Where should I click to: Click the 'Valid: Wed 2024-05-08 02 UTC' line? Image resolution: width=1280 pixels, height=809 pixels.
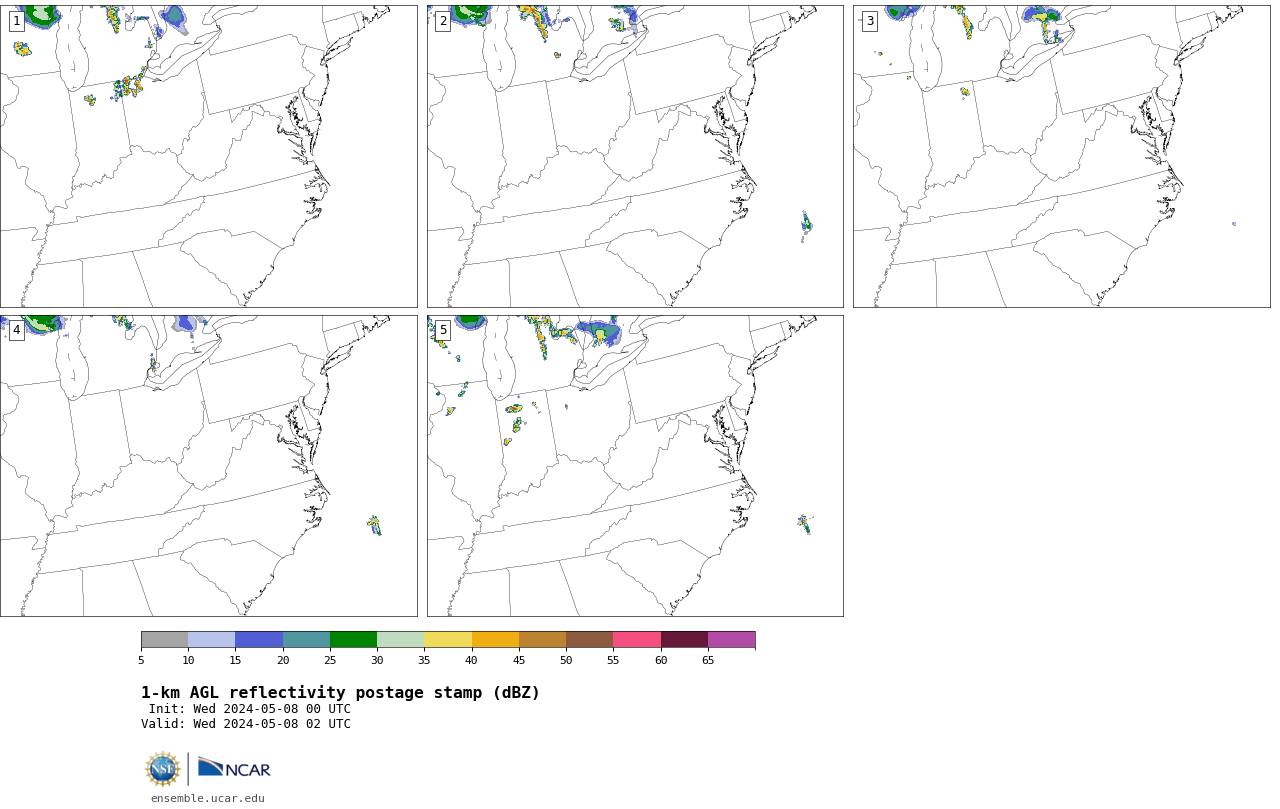pos(246,724)
